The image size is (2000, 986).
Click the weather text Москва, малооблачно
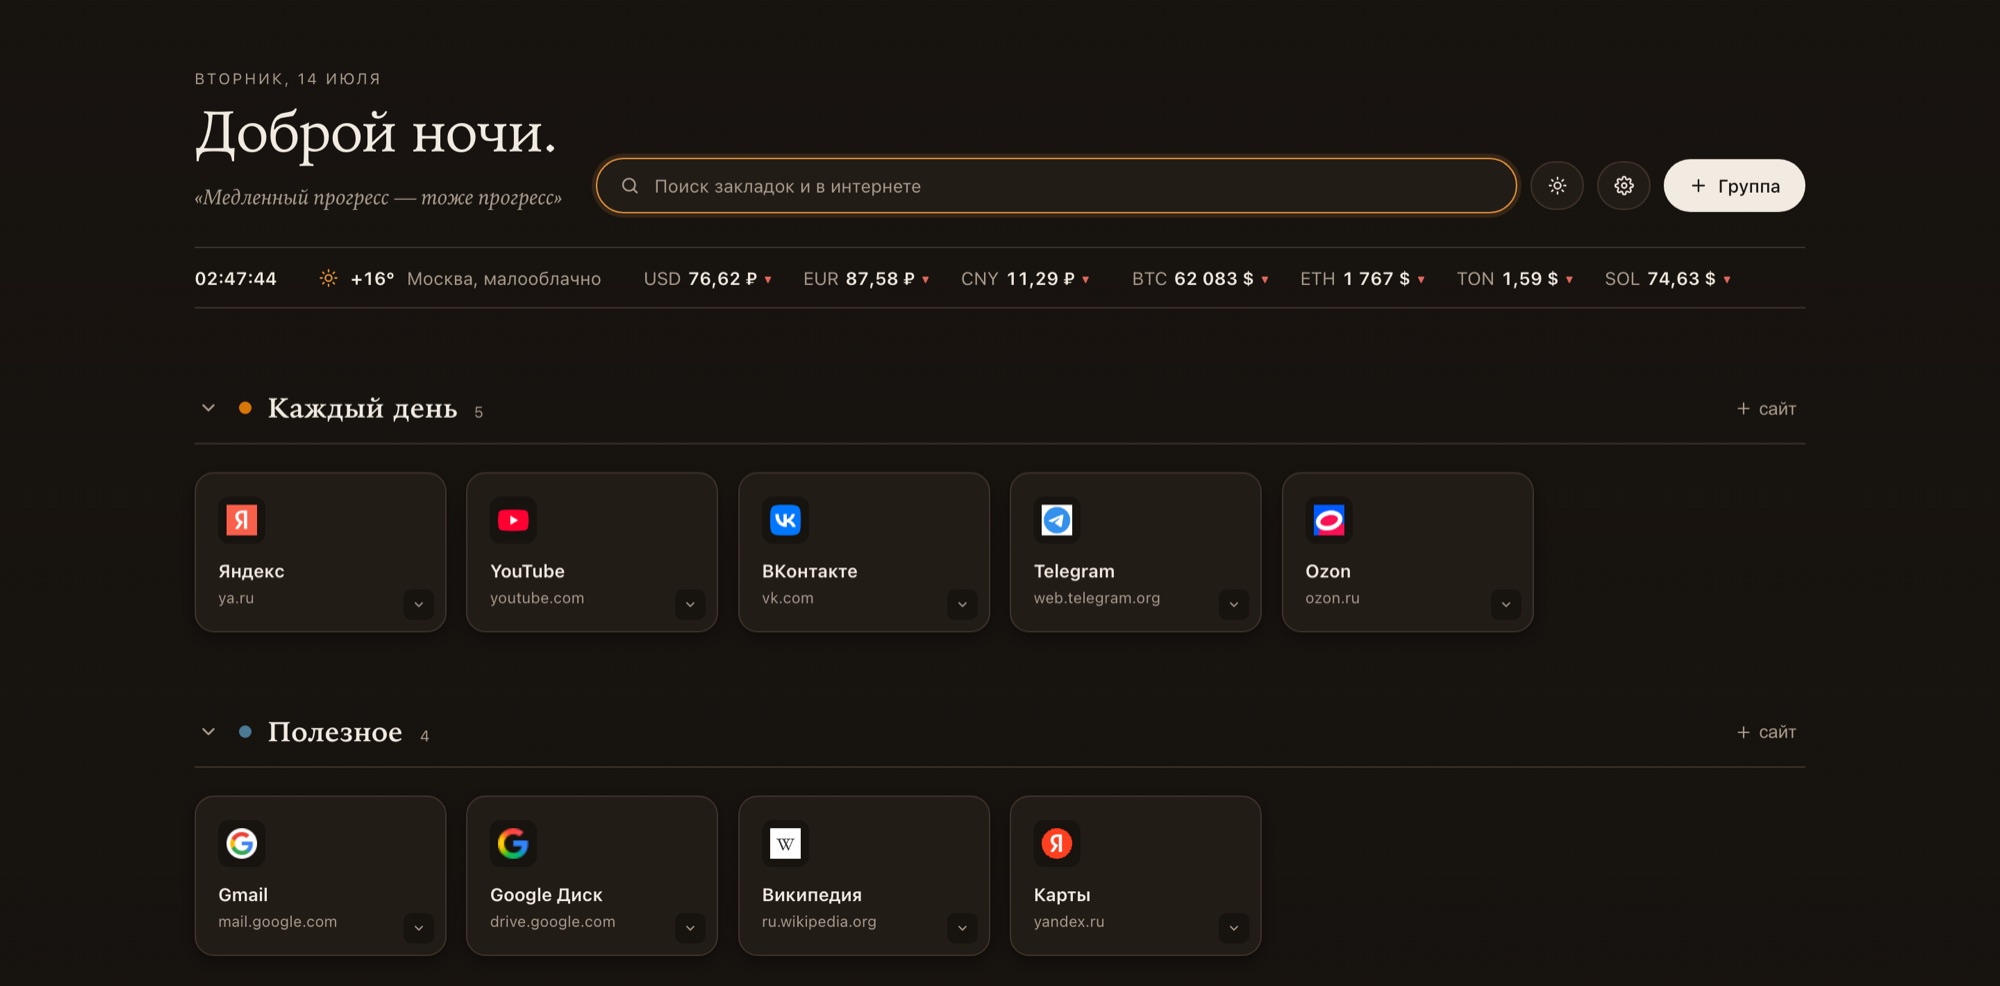pyautogui.click(x=504, y=279)
